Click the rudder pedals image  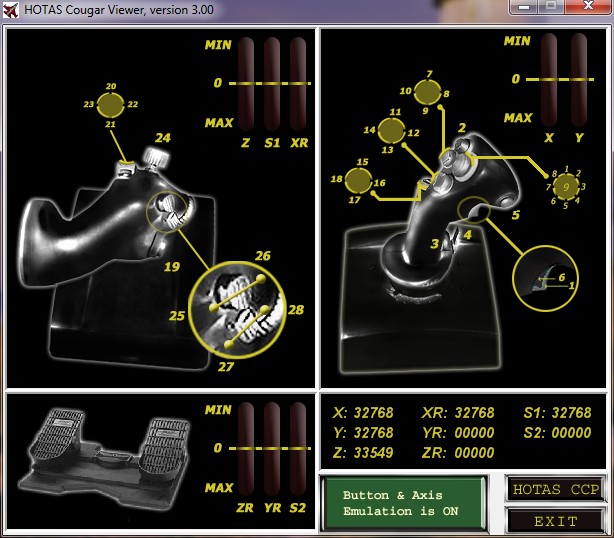105,459
